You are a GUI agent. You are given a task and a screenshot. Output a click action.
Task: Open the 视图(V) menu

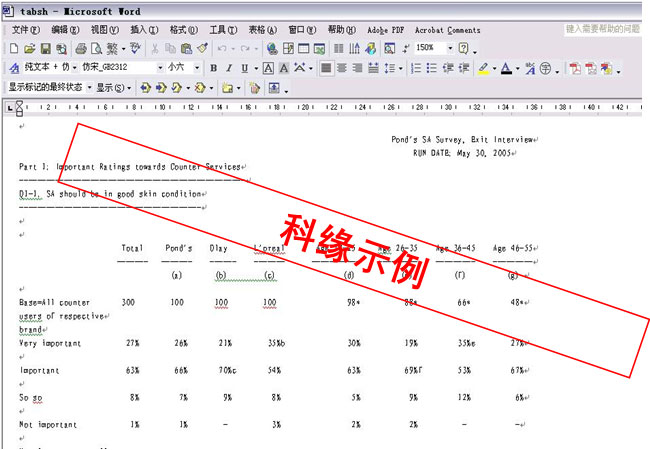tap(105, 30)
